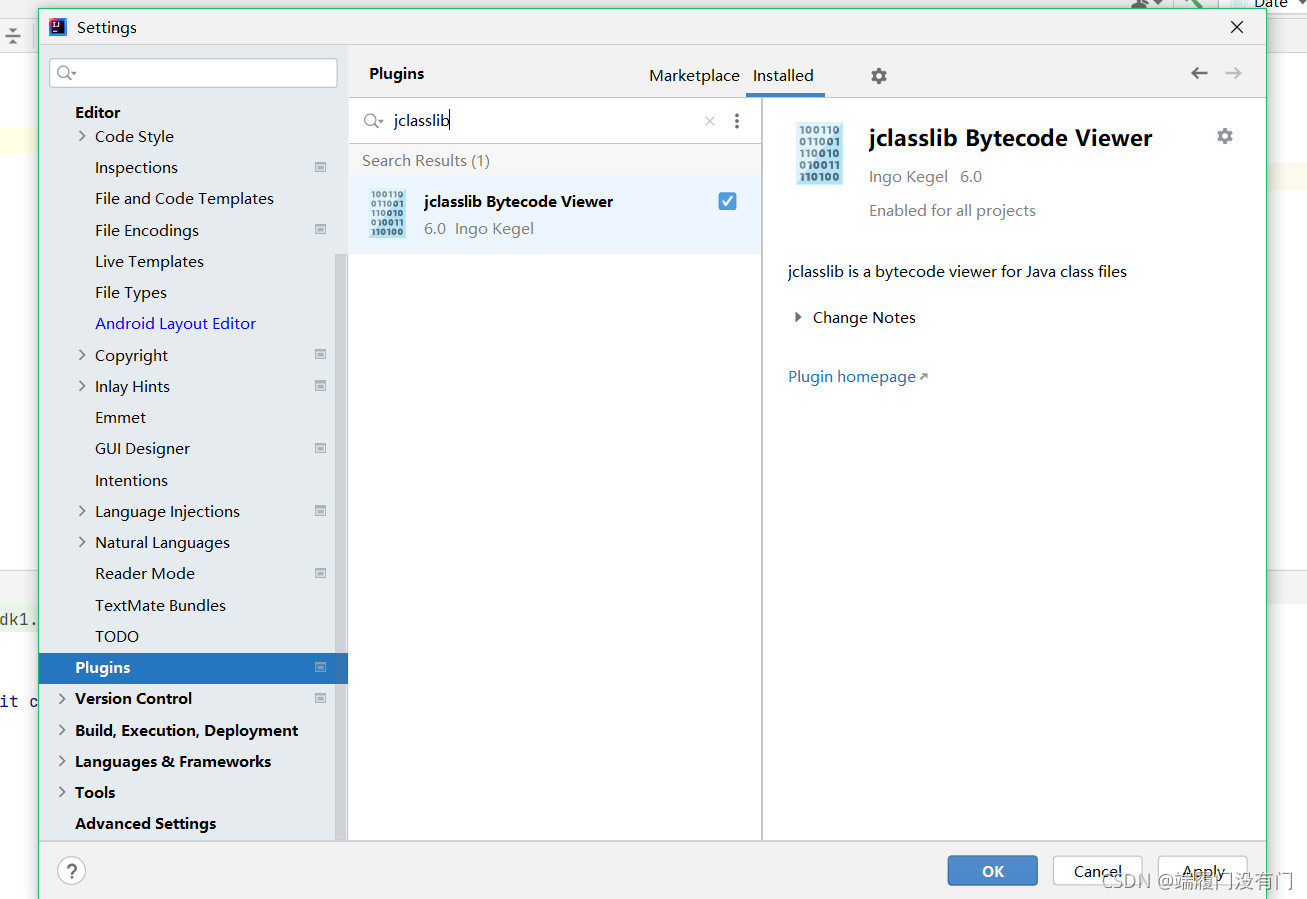The height and width of the screenshot is (899, 1307).
Task: Click the Ingo Kegel vendor name in details
Action: 908,176
